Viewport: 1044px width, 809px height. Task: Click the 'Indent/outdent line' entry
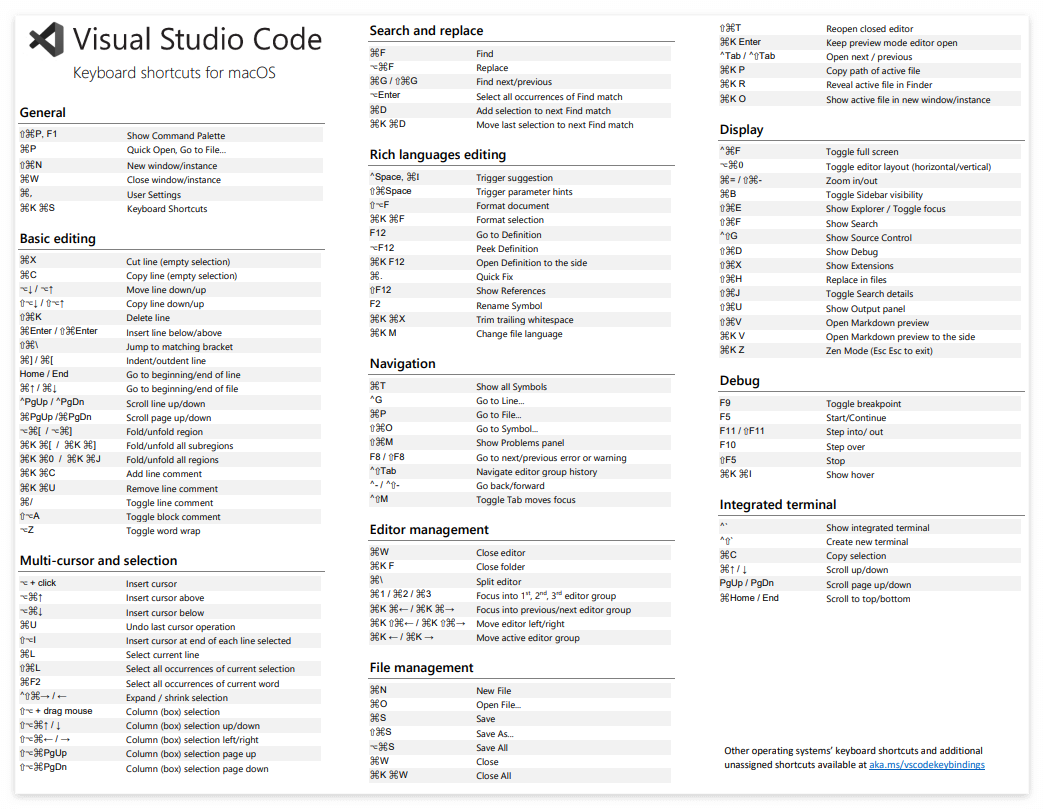(x=166, y=361)
